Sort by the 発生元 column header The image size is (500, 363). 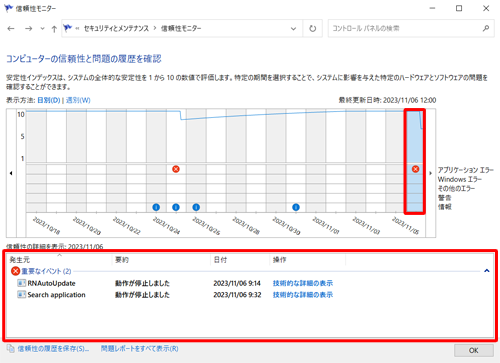pos(58,260)
